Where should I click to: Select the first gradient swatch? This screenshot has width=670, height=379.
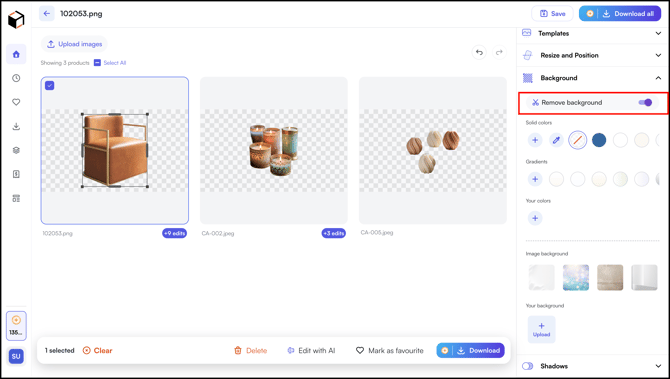pyautogui.click(x=556, y=179)
